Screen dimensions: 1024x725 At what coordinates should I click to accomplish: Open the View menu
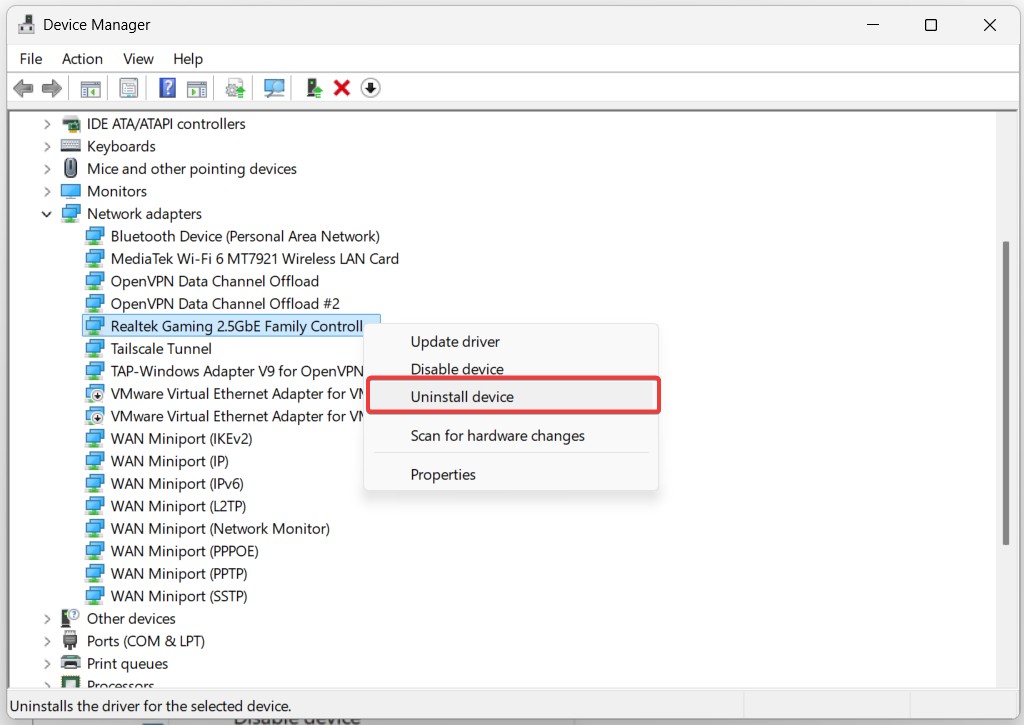pos(138,59)
